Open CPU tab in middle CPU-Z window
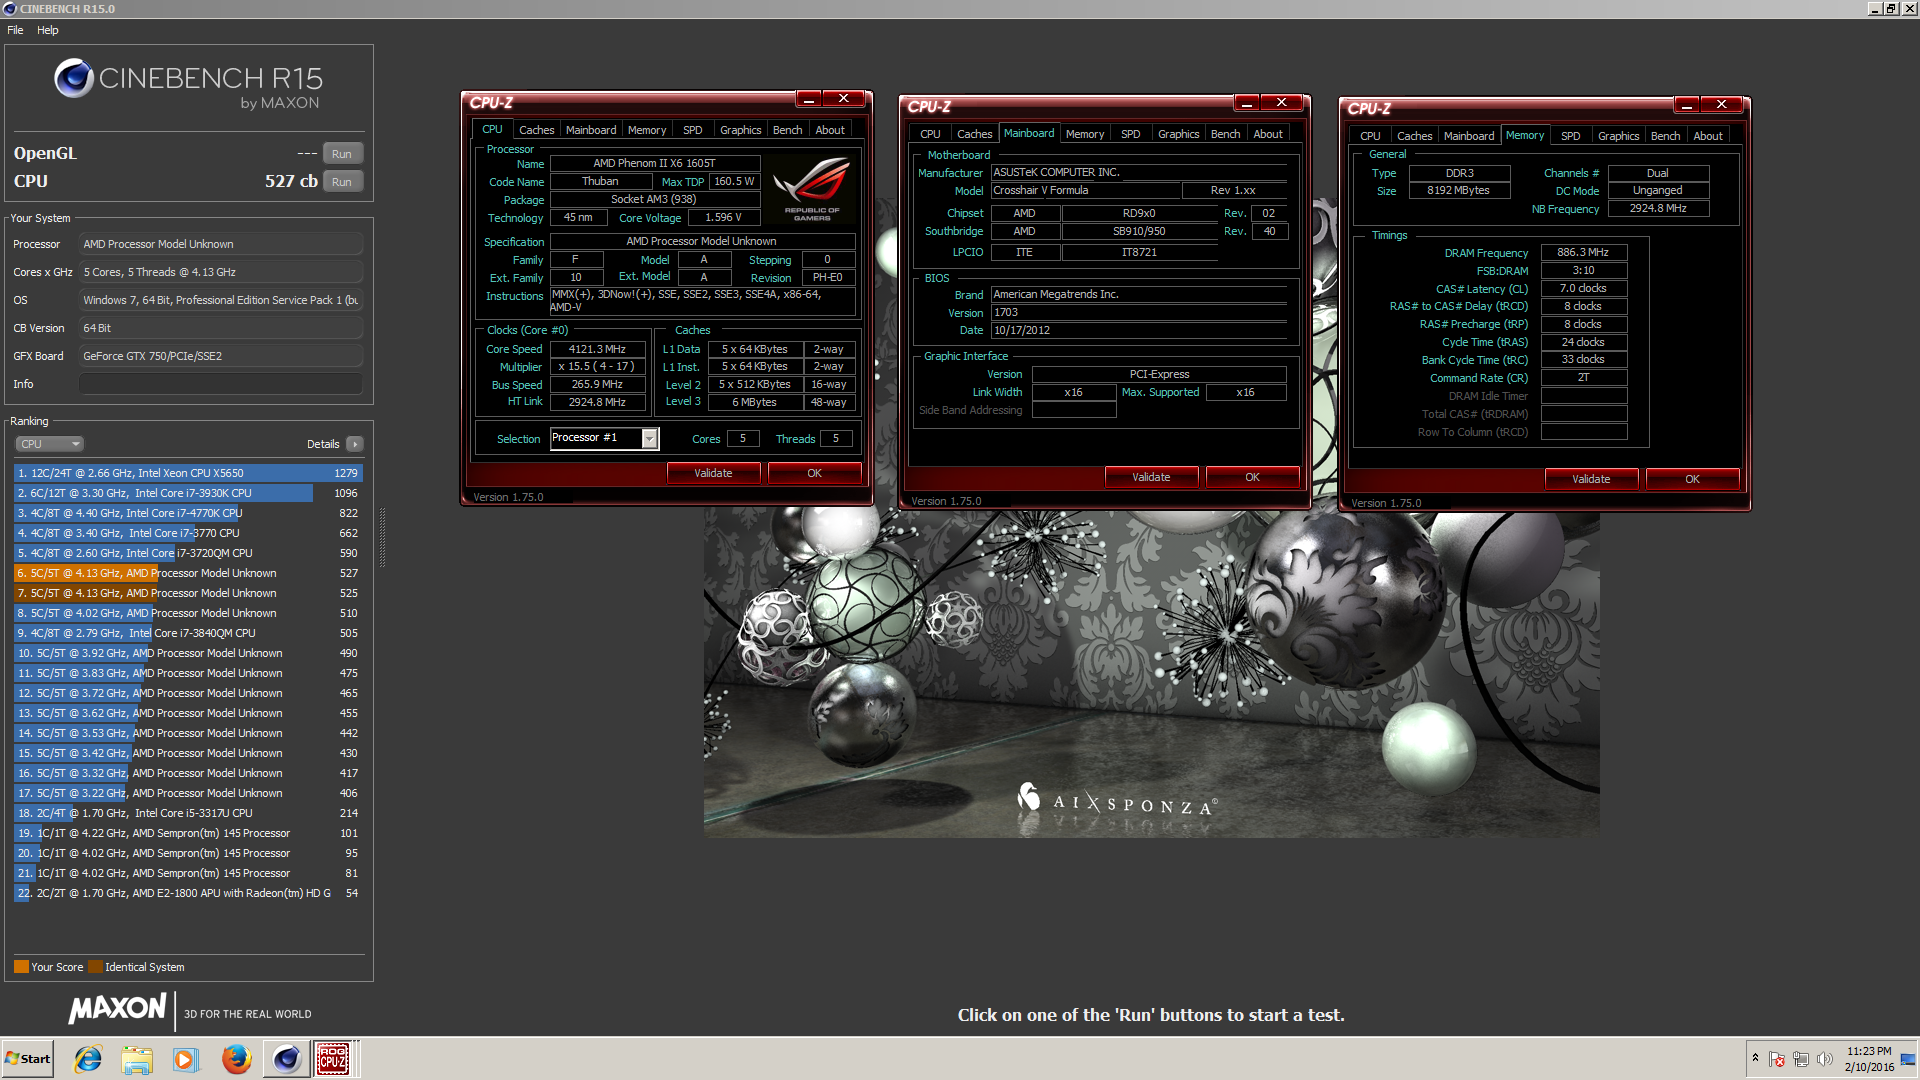 click(930, 134)
